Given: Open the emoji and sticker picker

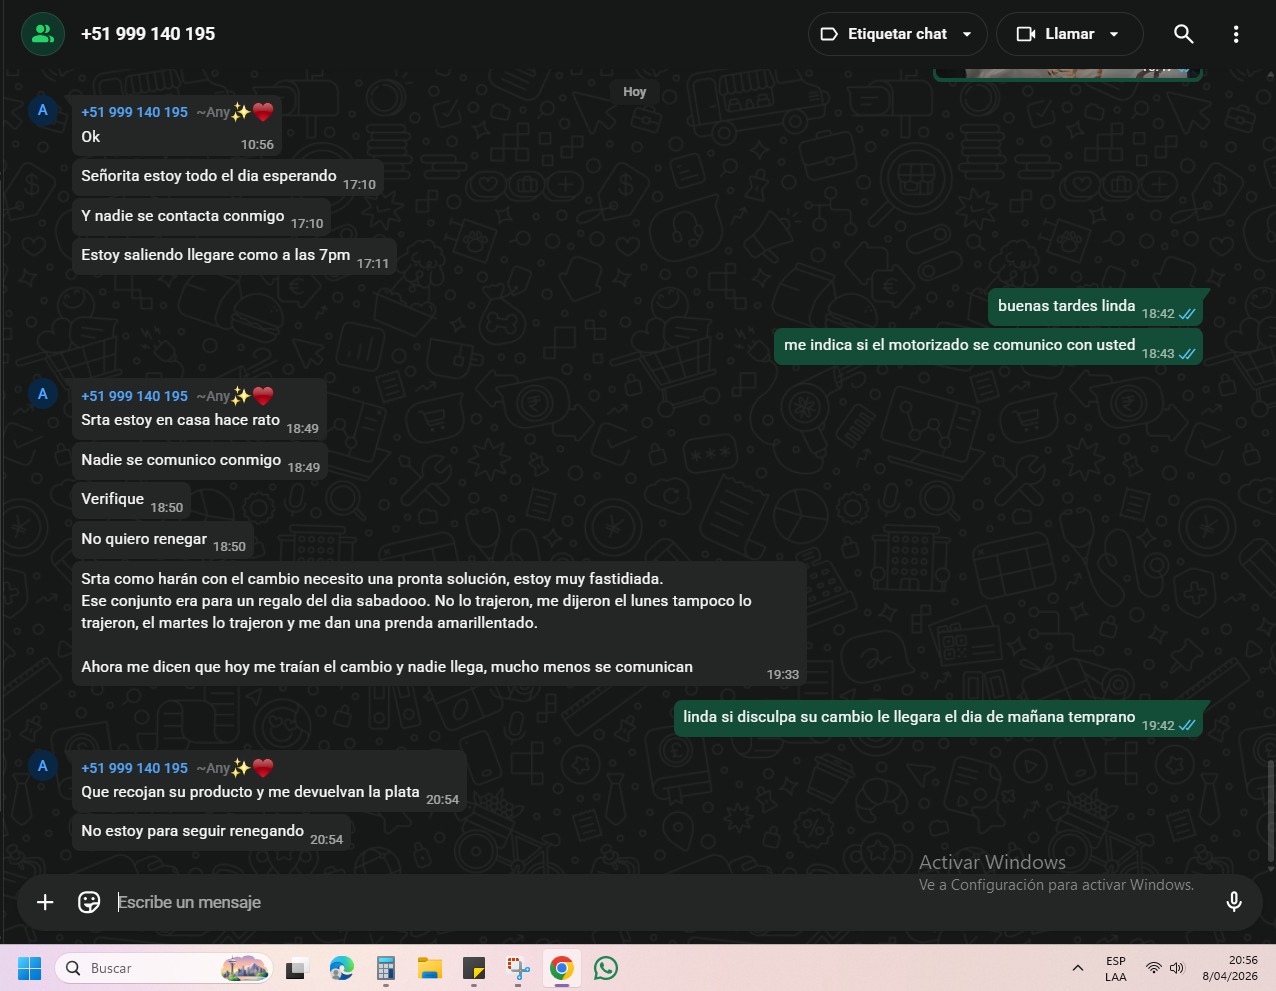Looking at the screenshot, I should [89, 902].
